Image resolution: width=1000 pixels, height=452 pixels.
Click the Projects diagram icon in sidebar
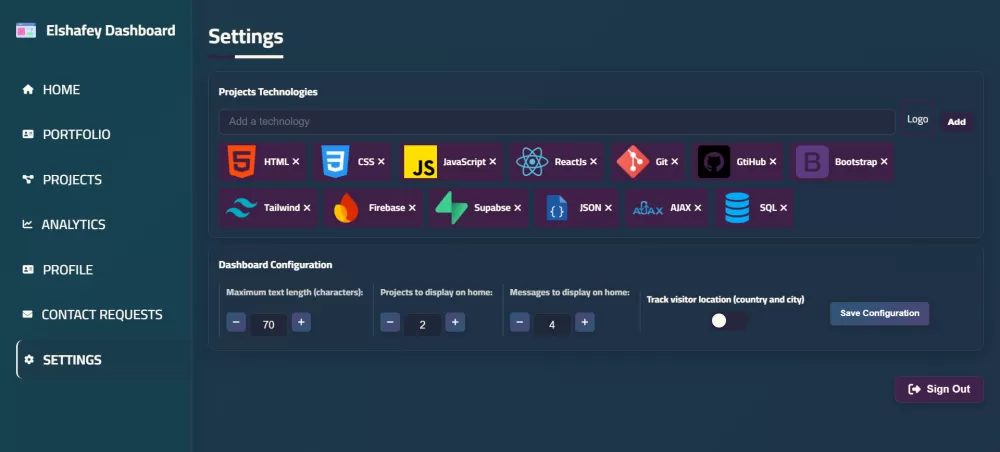pyautogui.click(x=27, y=180)
